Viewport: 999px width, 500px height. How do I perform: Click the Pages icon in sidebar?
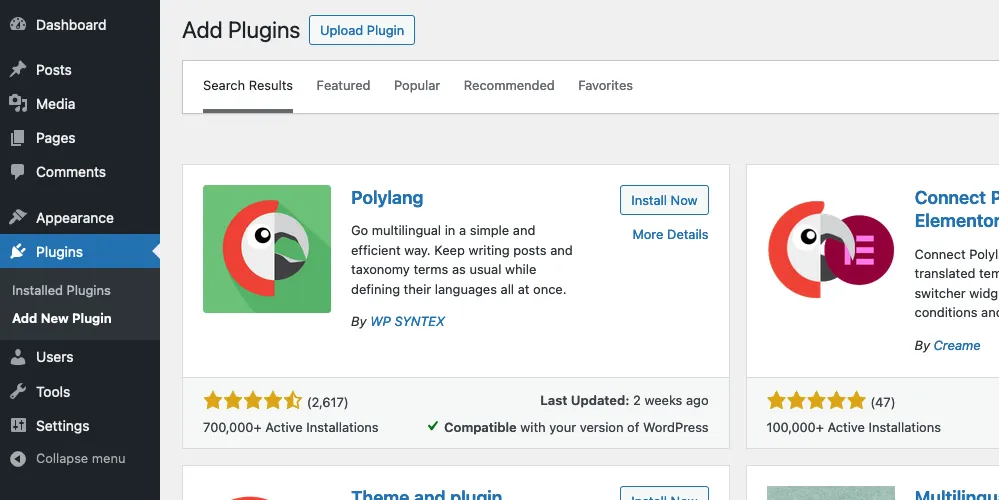pyautogui.click(x=18, y=138)
